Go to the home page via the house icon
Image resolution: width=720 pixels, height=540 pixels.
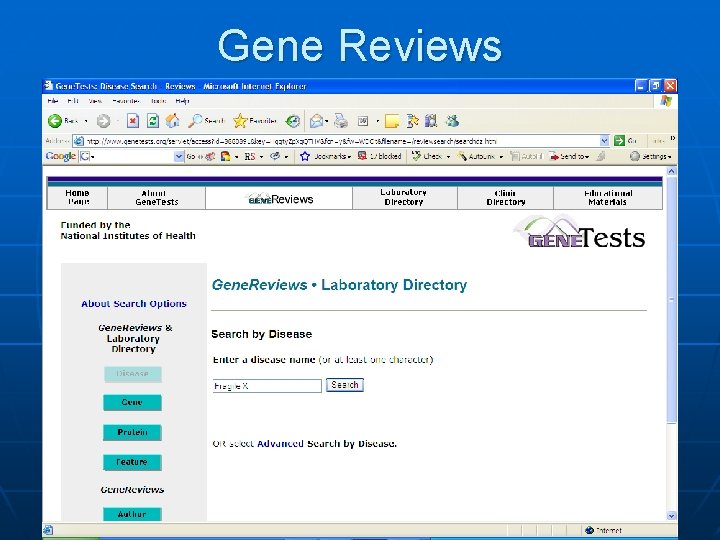[x=173, y=121]
